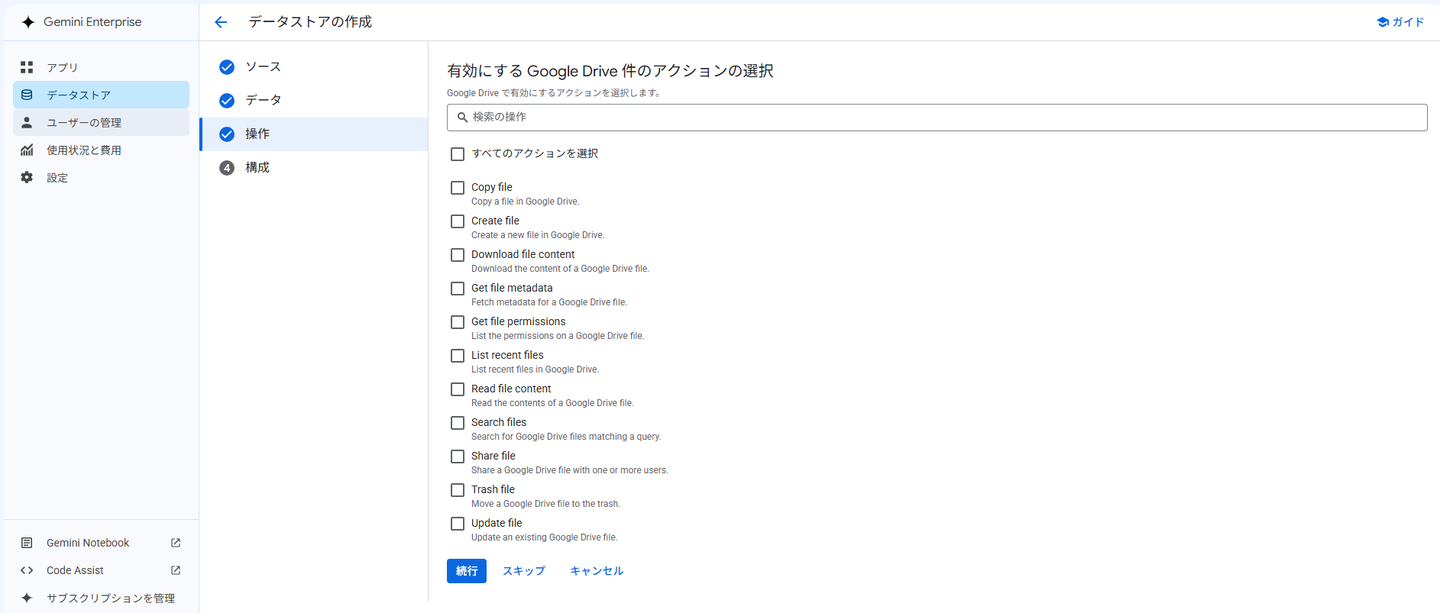The width and height of the screenshot is (1440, 613).
Task: Click the back arrow beside データストアの作成
Action: (221, 22)
